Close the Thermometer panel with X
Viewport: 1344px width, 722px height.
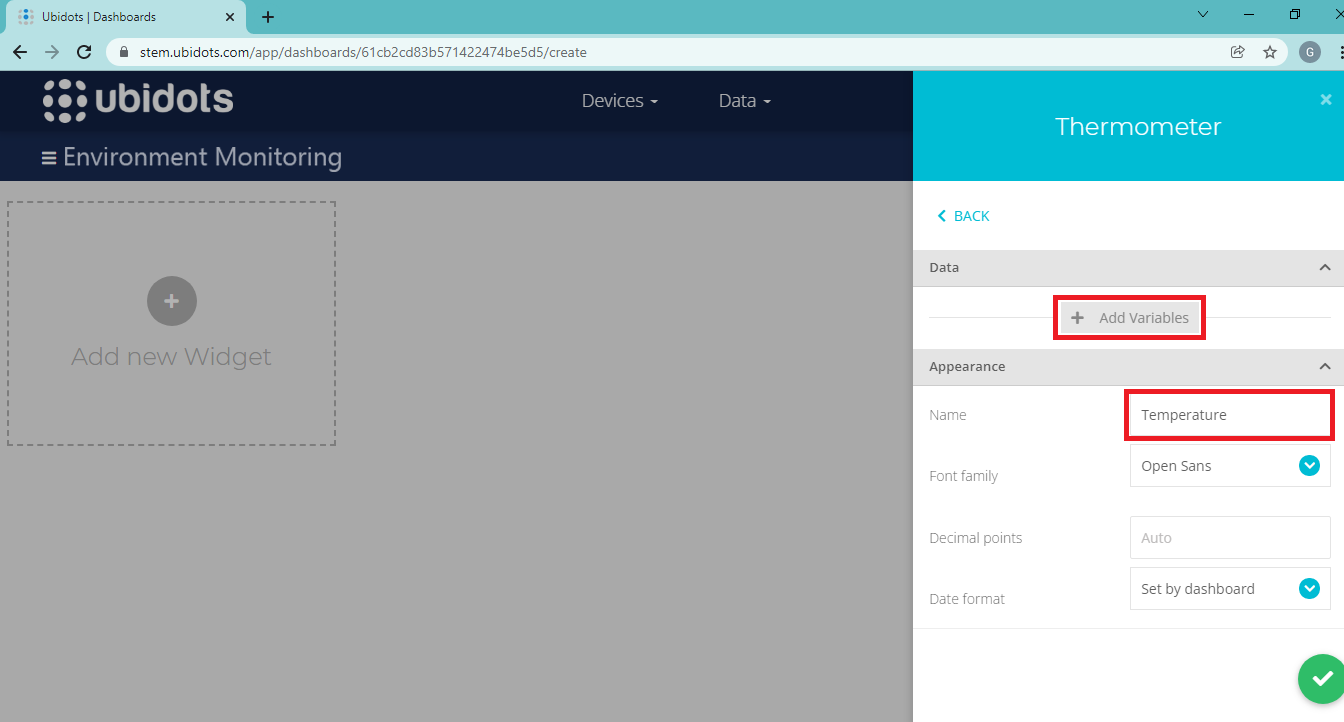[x=1326, y=100]
